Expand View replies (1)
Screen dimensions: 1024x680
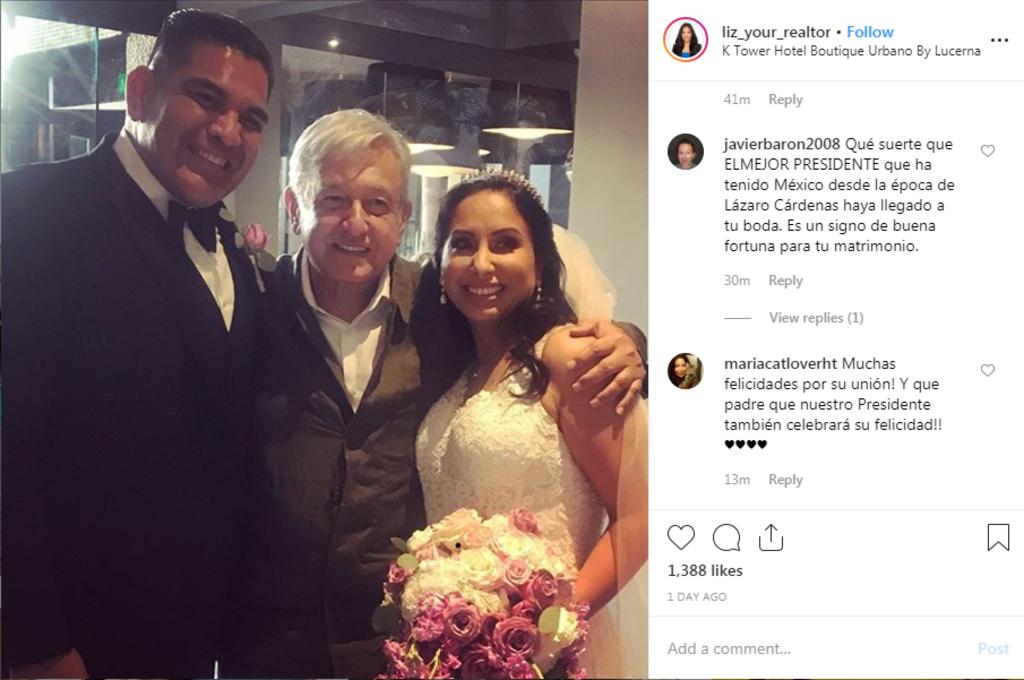coord(816,318)
